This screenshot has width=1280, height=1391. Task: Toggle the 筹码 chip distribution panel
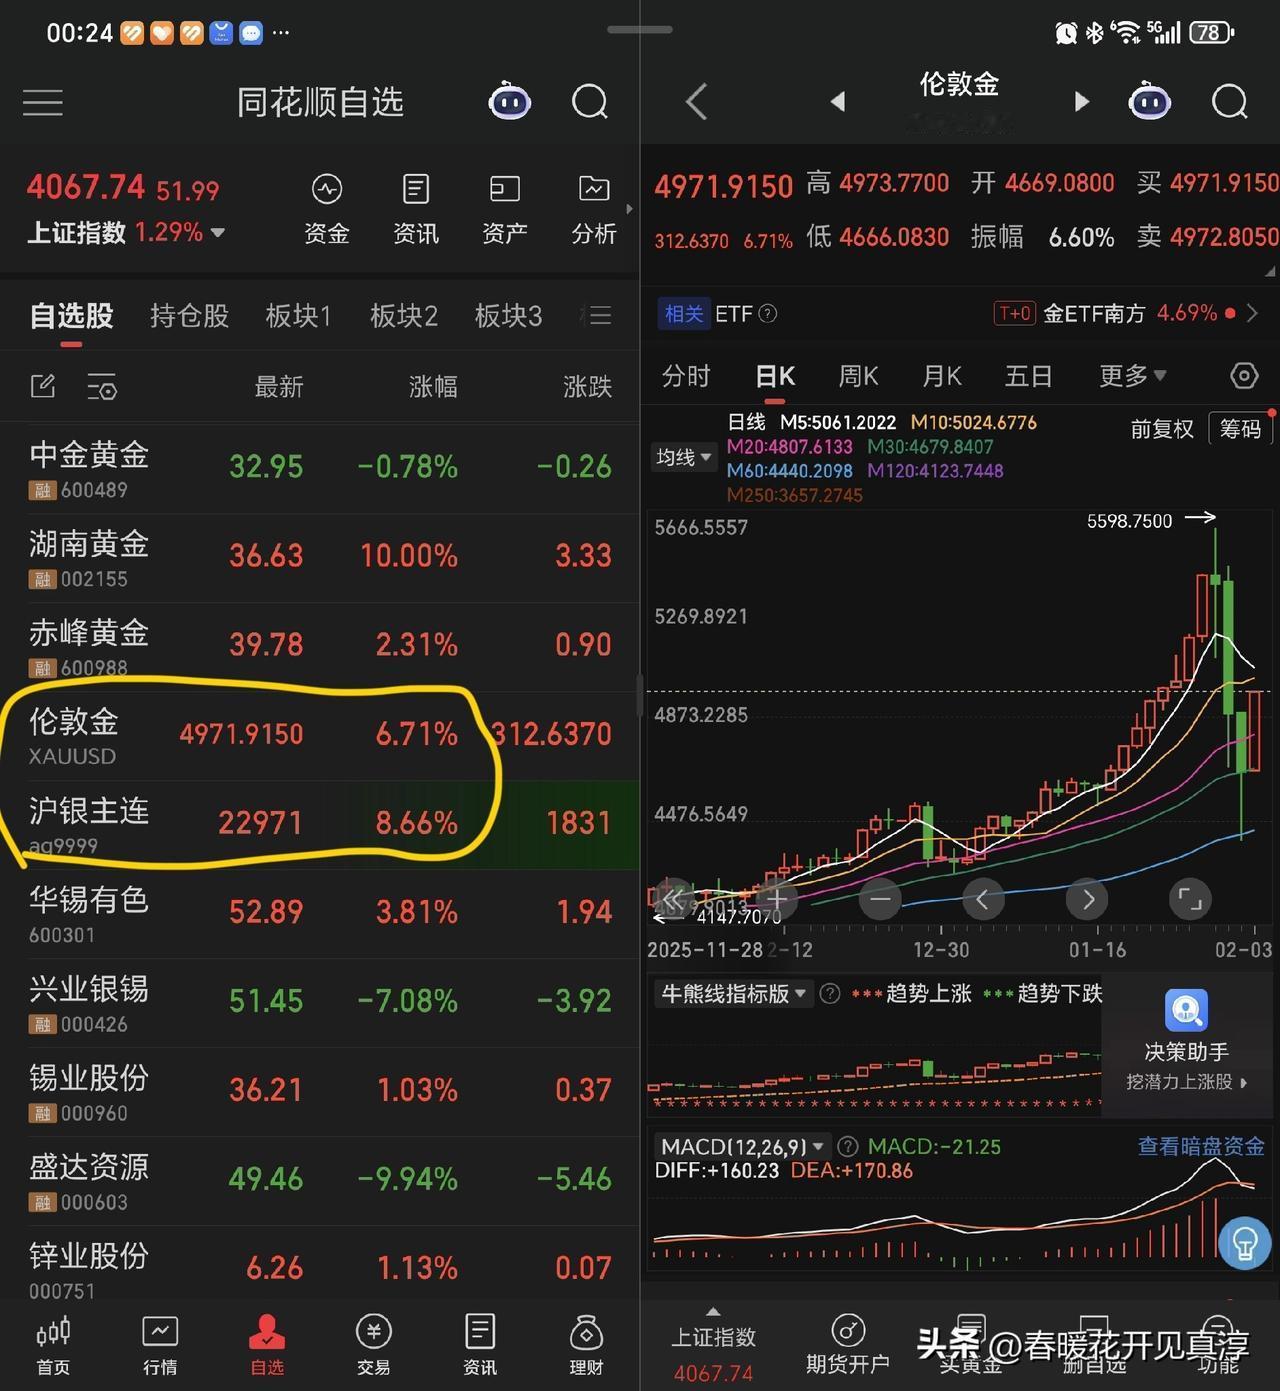pos(1240,429)
